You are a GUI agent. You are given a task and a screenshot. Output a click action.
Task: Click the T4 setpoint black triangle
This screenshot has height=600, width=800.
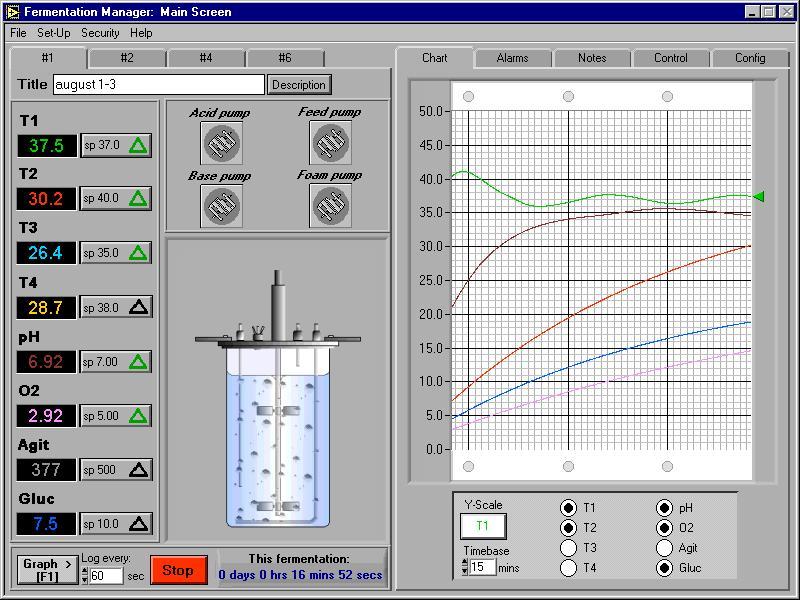tap(138, 308)
